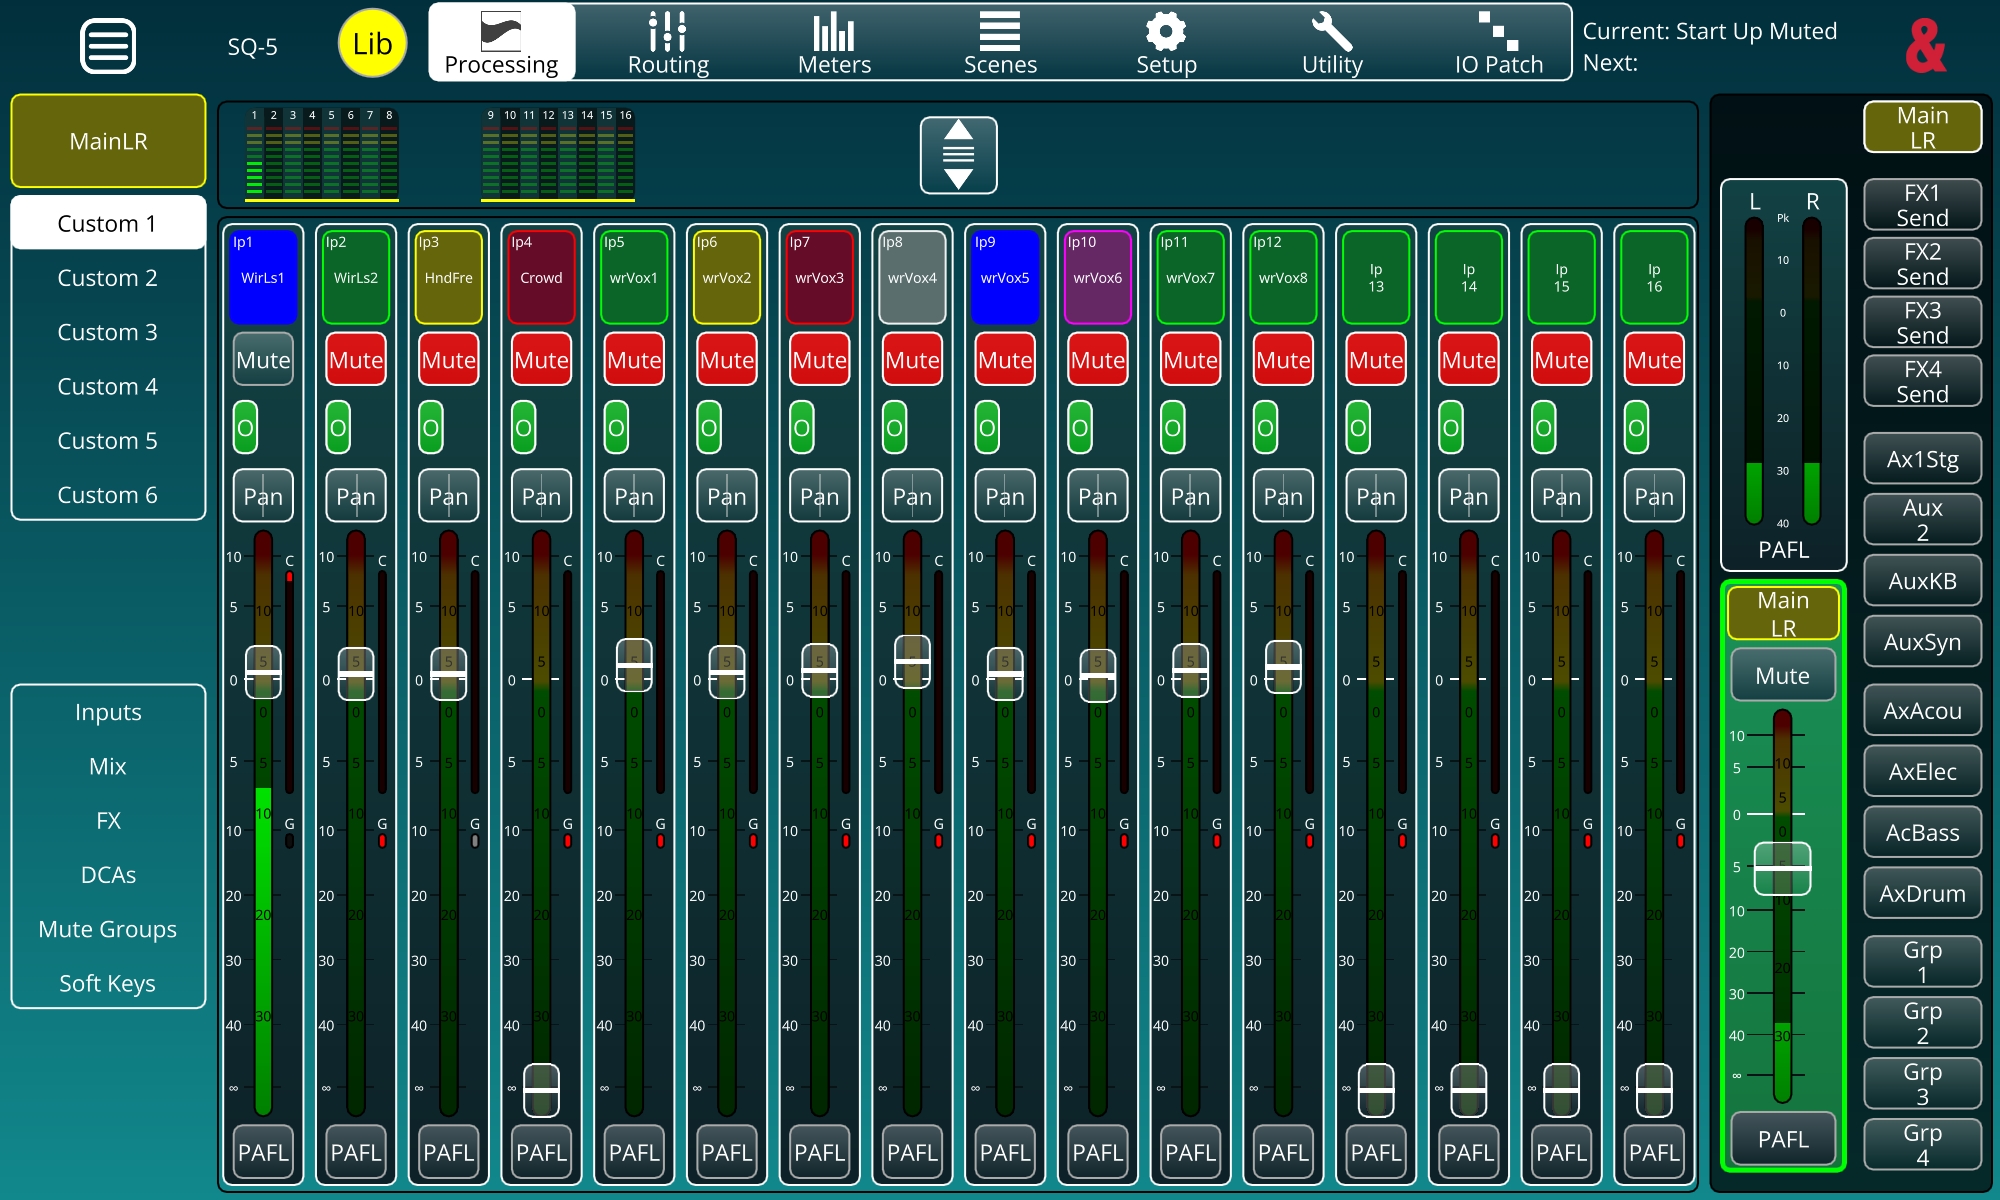Open the hamburger menu icon

coord(108,46)
